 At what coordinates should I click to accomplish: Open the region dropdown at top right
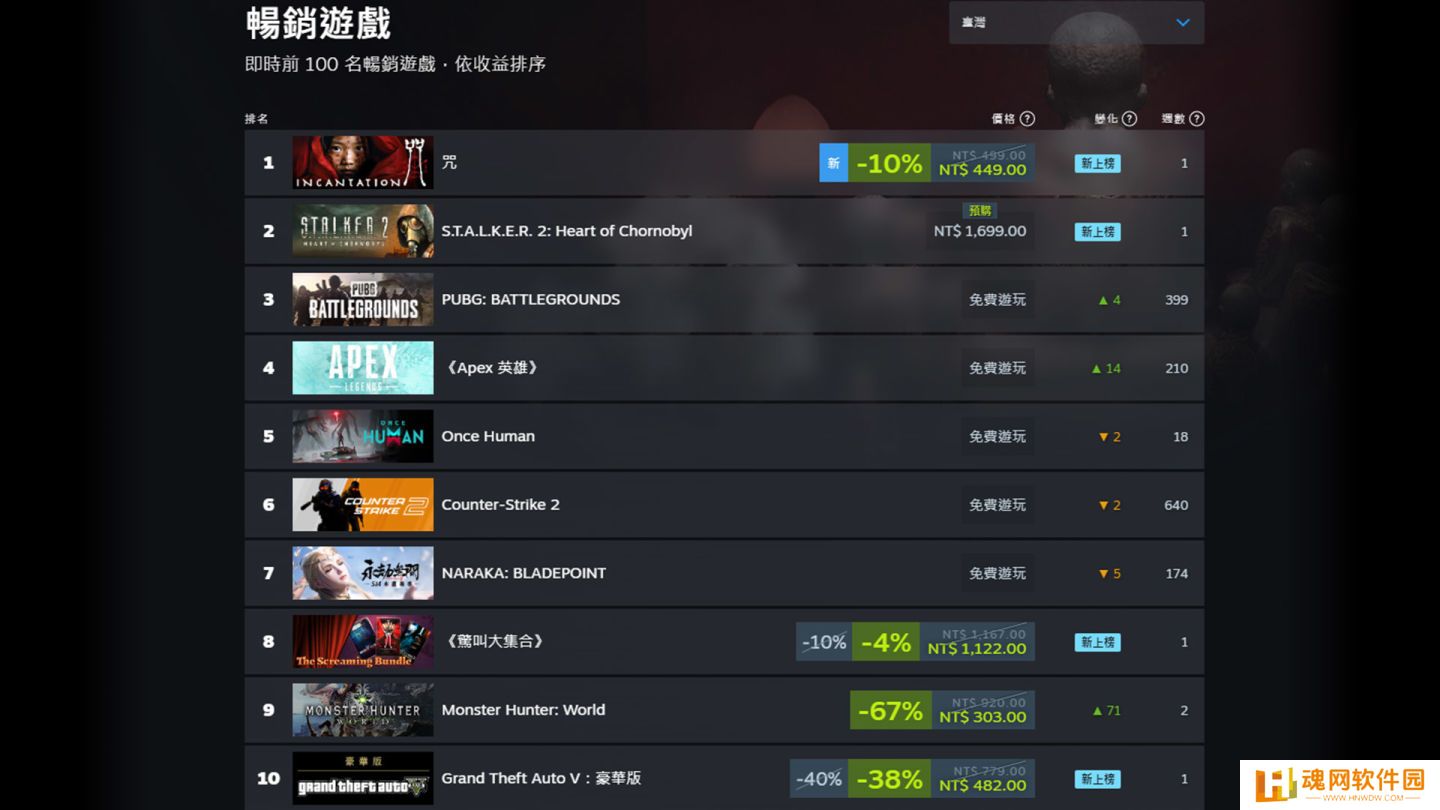pos(1076,22)
